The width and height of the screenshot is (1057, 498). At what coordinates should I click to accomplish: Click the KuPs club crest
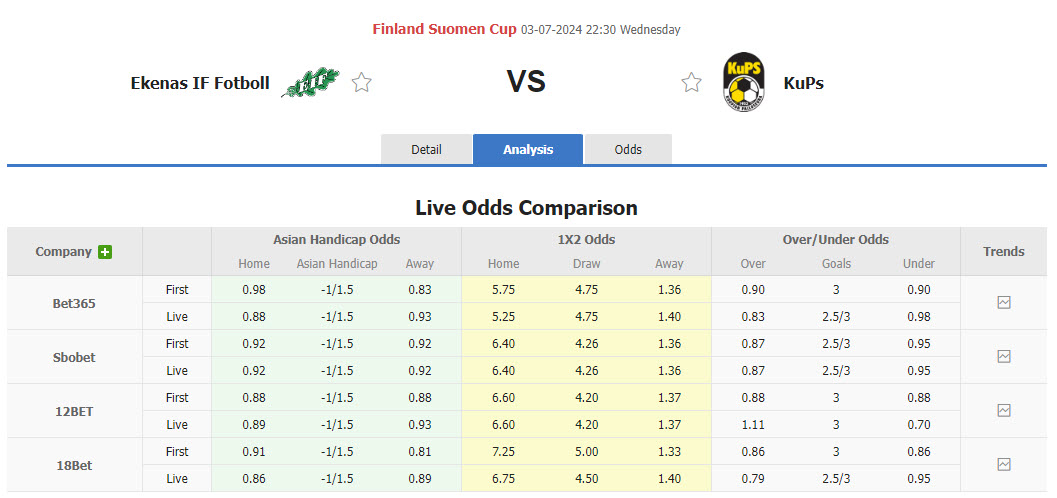coord(743,82)
